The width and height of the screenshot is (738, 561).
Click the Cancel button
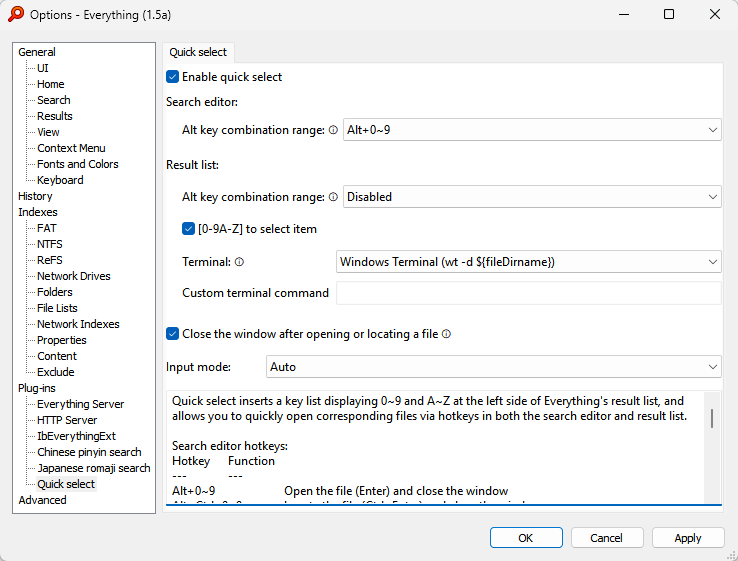607,537
